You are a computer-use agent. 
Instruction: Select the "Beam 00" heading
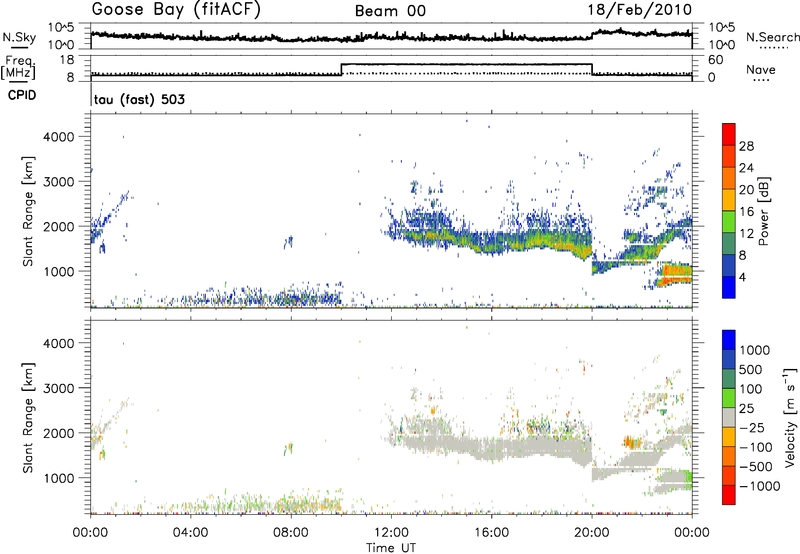[x=390, y=11]
